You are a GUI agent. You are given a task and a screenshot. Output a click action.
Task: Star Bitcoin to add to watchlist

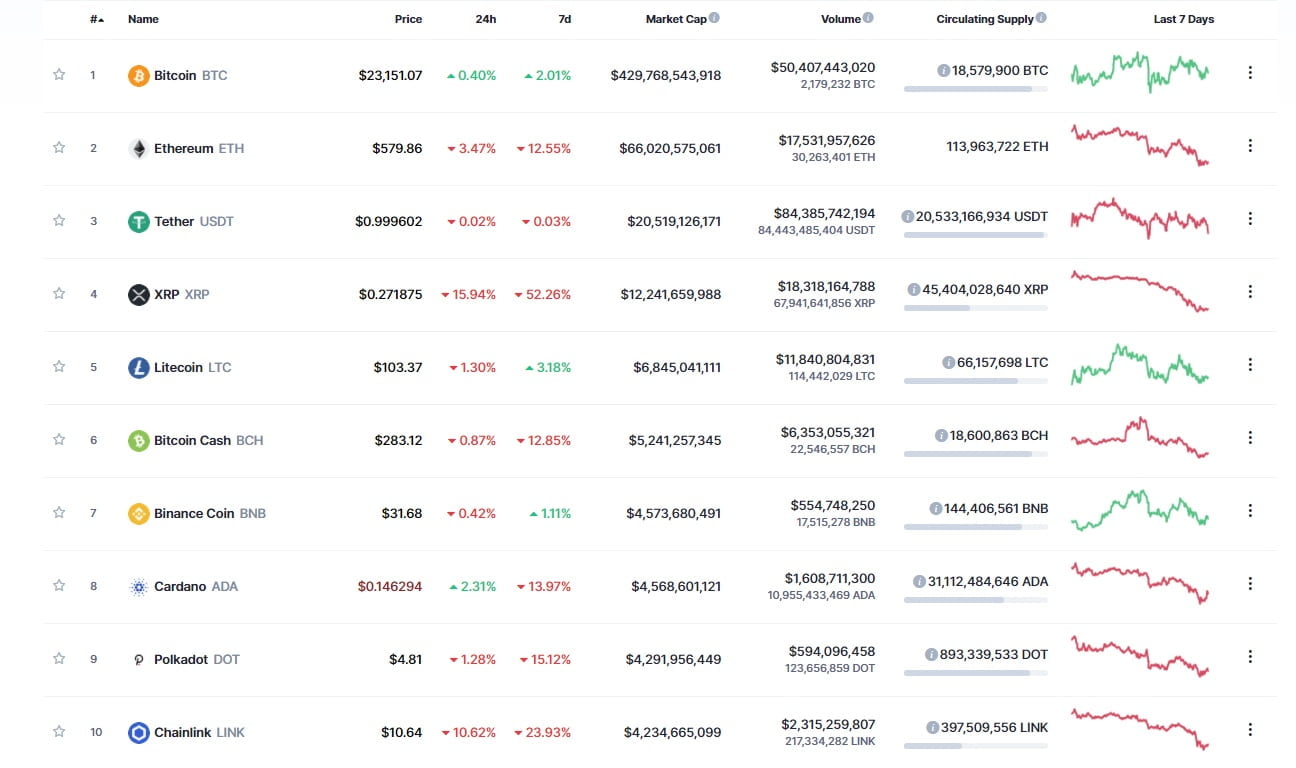[59, 74]
